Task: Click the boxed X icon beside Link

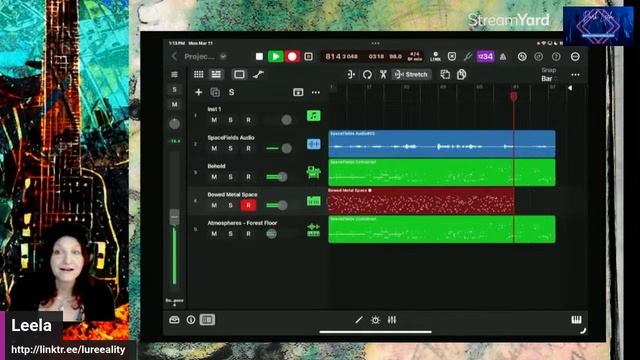Action: 452,56
